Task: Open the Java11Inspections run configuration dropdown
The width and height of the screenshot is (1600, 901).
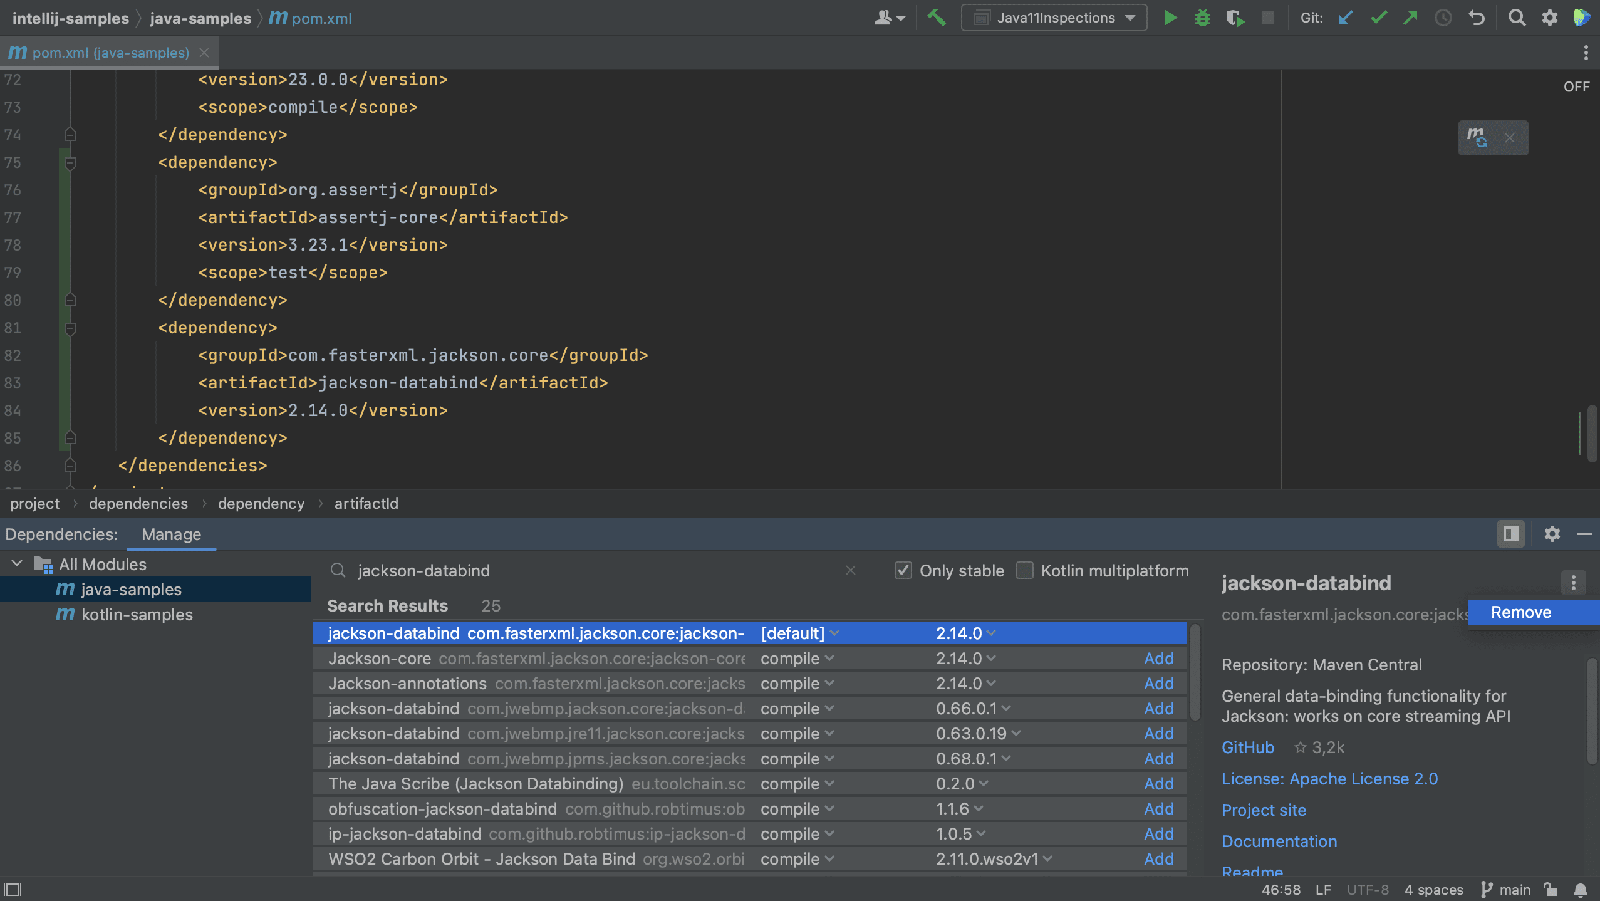Action: click(x=1054, y=18)
